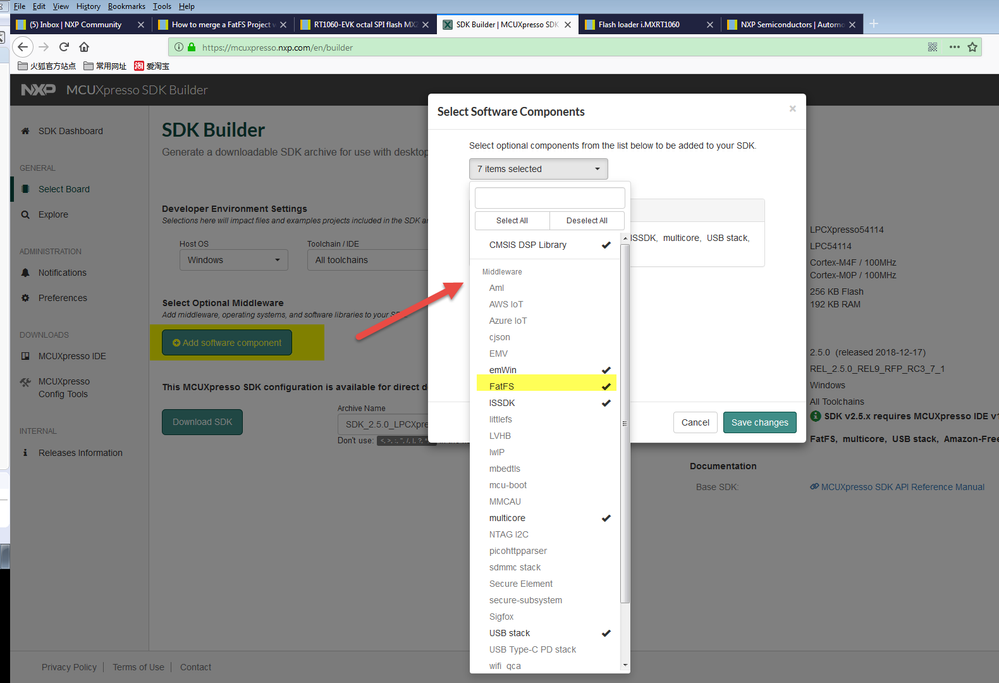Click the Releases Information info icon

[25, 453]
